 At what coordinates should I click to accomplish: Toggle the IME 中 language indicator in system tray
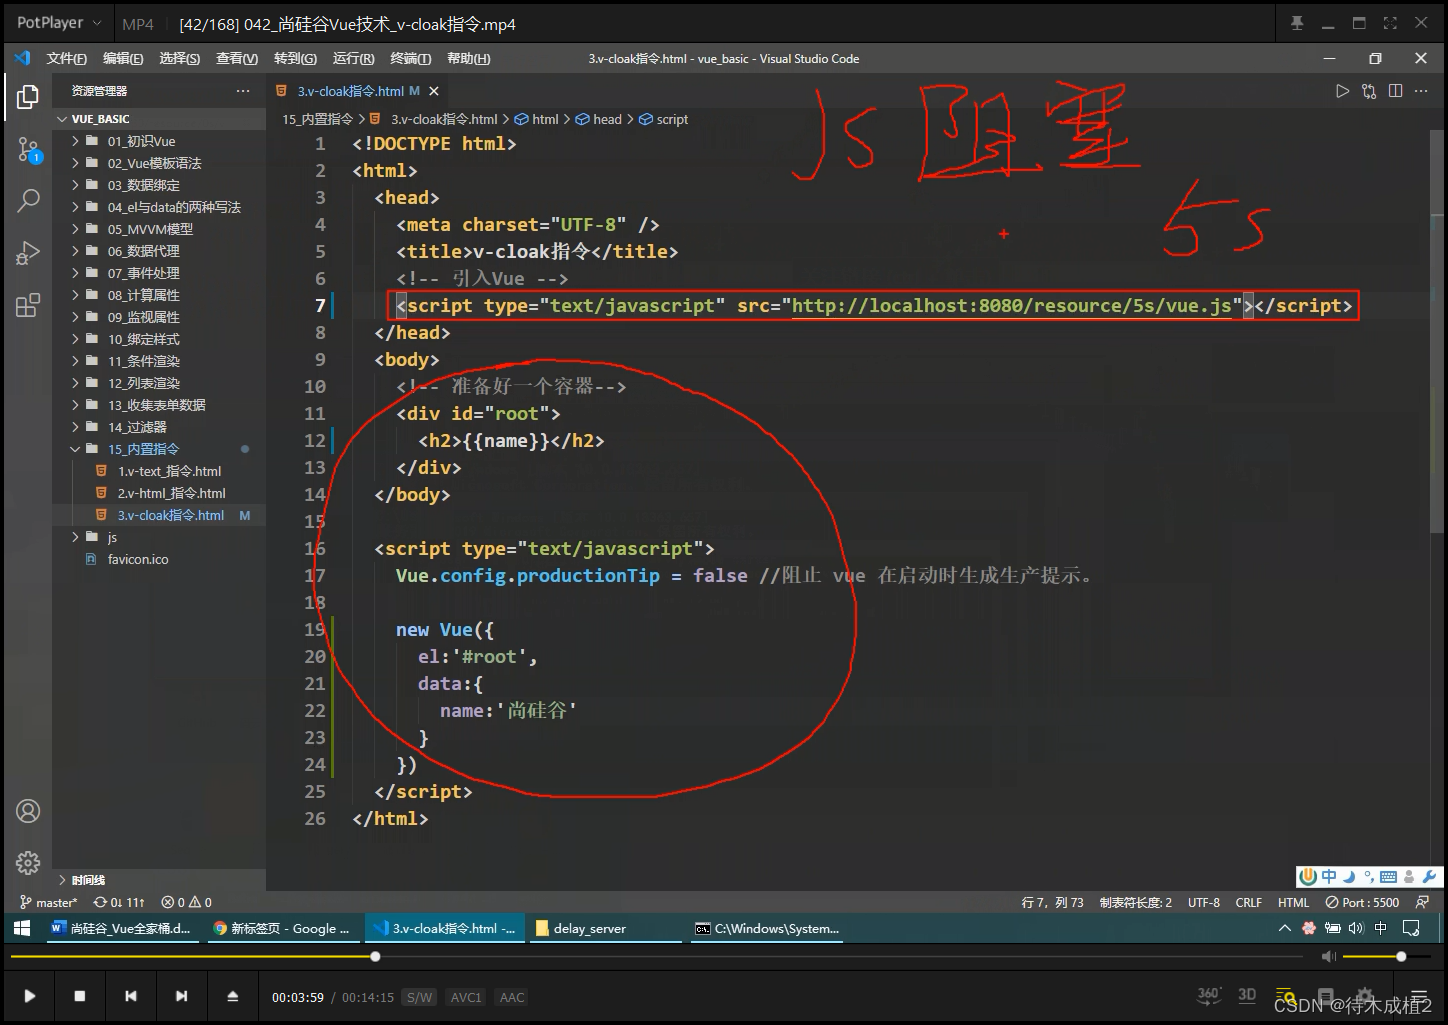[x=1381, y=928]
